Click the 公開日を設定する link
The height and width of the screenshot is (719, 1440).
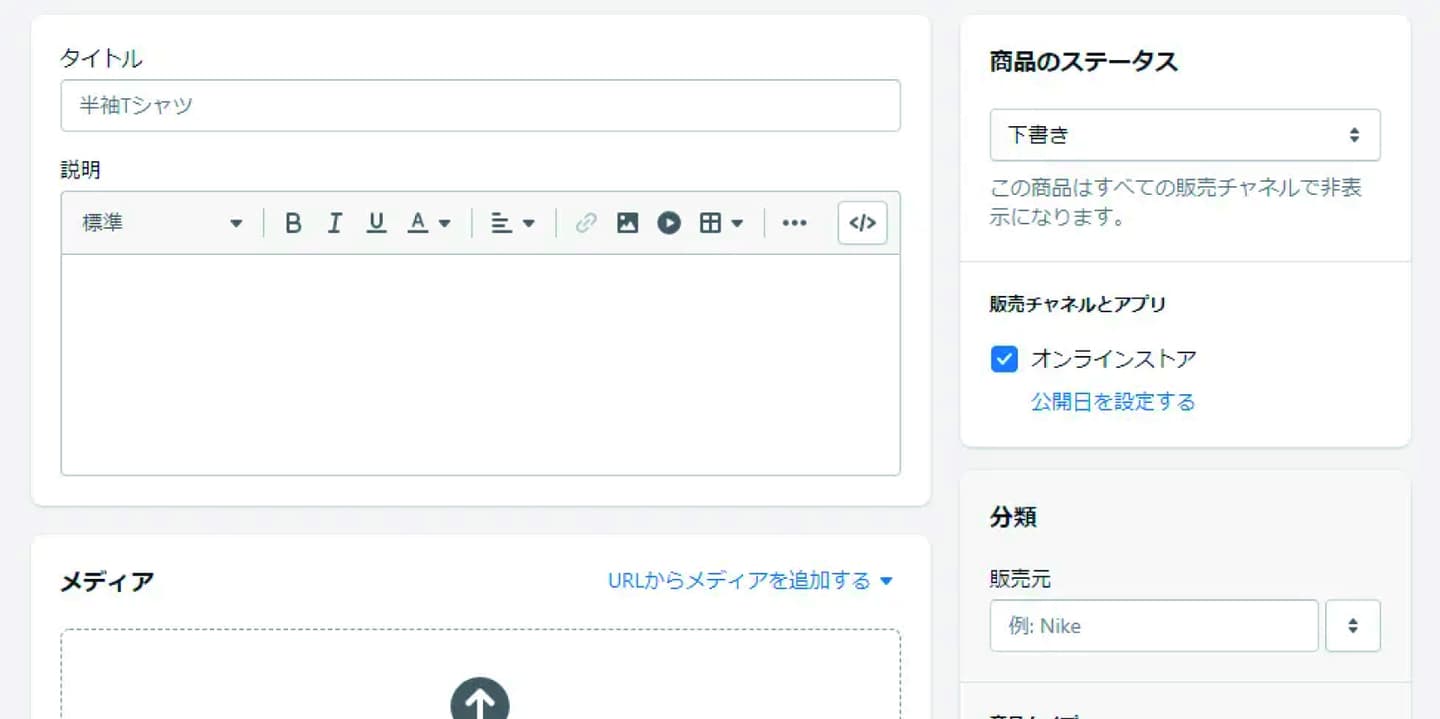tap(1113, 402)
